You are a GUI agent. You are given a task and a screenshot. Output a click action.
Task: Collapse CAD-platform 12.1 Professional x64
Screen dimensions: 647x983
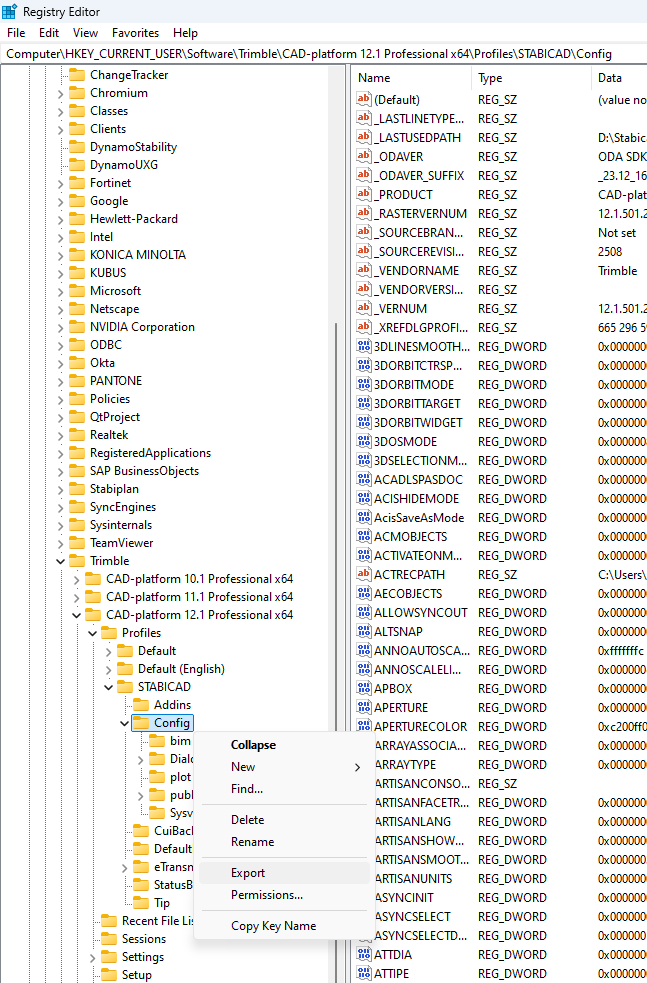click(76, 615)
